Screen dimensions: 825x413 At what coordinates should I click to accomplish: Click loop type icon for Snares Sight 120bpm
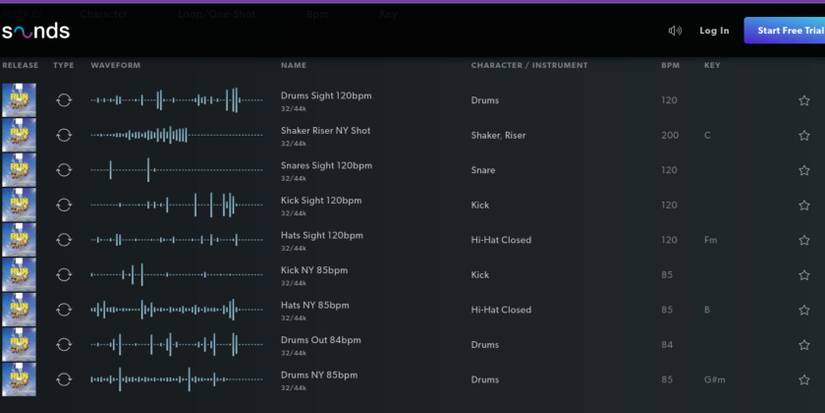64,170
